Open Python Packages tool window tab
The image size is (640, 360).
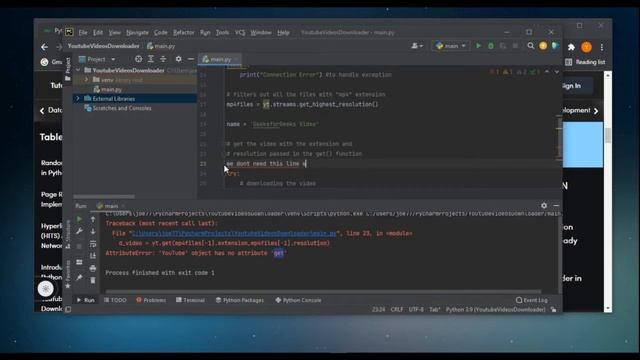(240, 300)
